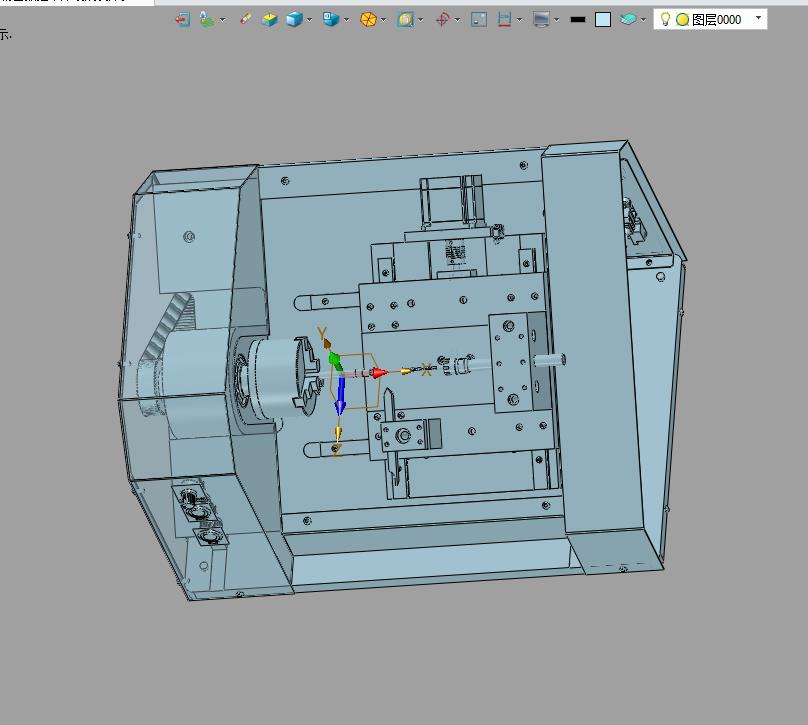Open the simulation icon's dropdown arrow
Viewport: 808px width, 725px height.
pyautogui.click(x=223, y=20)
